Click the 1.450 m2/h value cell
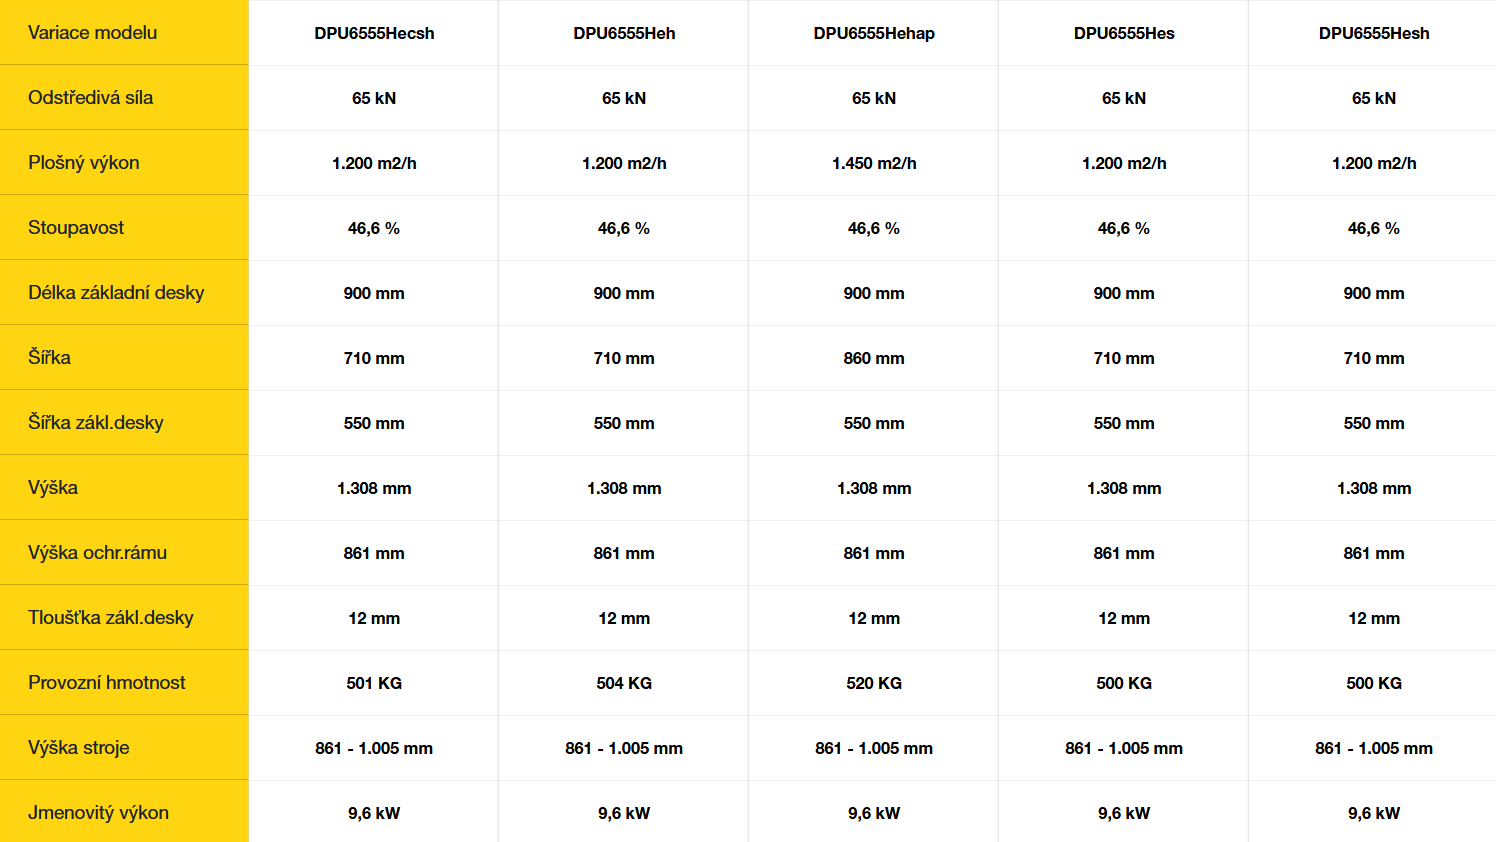 point(874,163)
